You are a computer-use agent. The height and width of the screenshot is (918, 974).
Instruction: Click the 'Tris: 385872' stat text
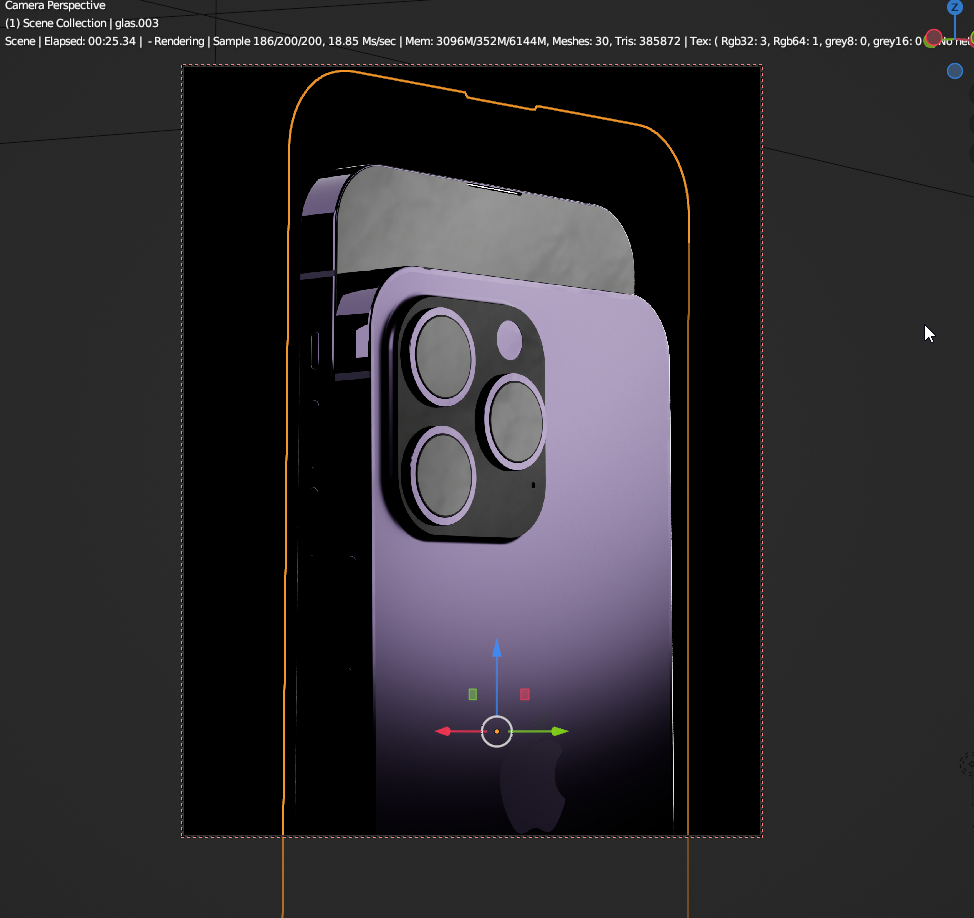tap(648, 41)
